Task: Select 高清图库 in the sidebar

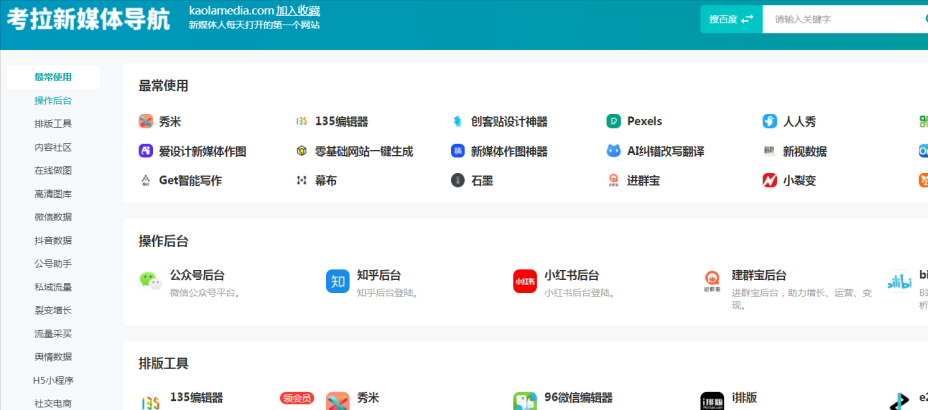Action: click(53, 193)
